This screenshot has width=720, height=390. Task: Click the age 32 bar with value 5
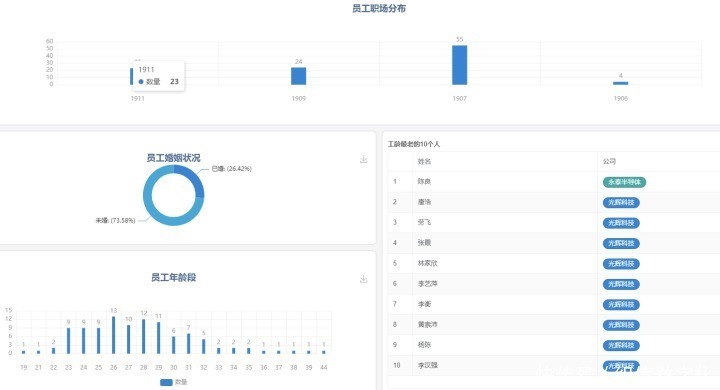[x=203, y=346]
